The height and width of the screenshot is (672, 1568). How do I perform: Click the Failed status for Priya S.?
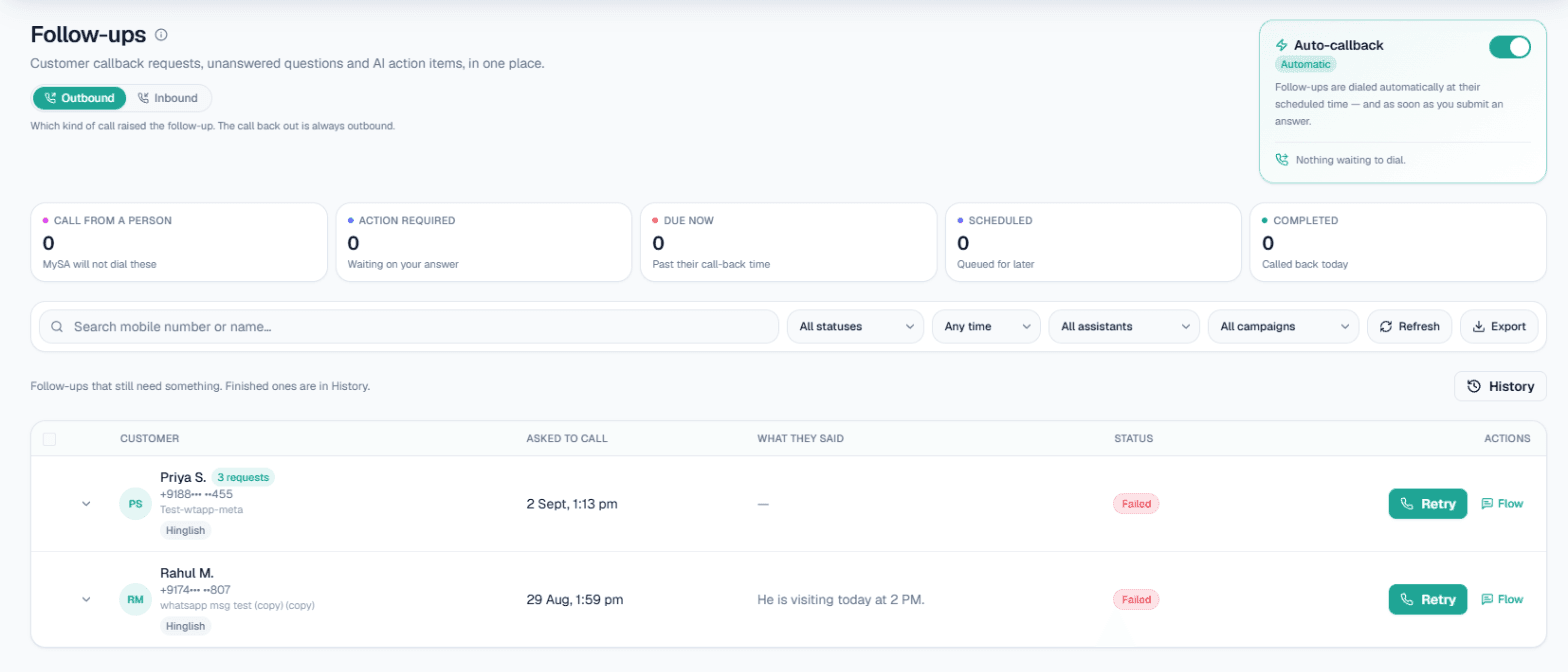click(1136, 504)
